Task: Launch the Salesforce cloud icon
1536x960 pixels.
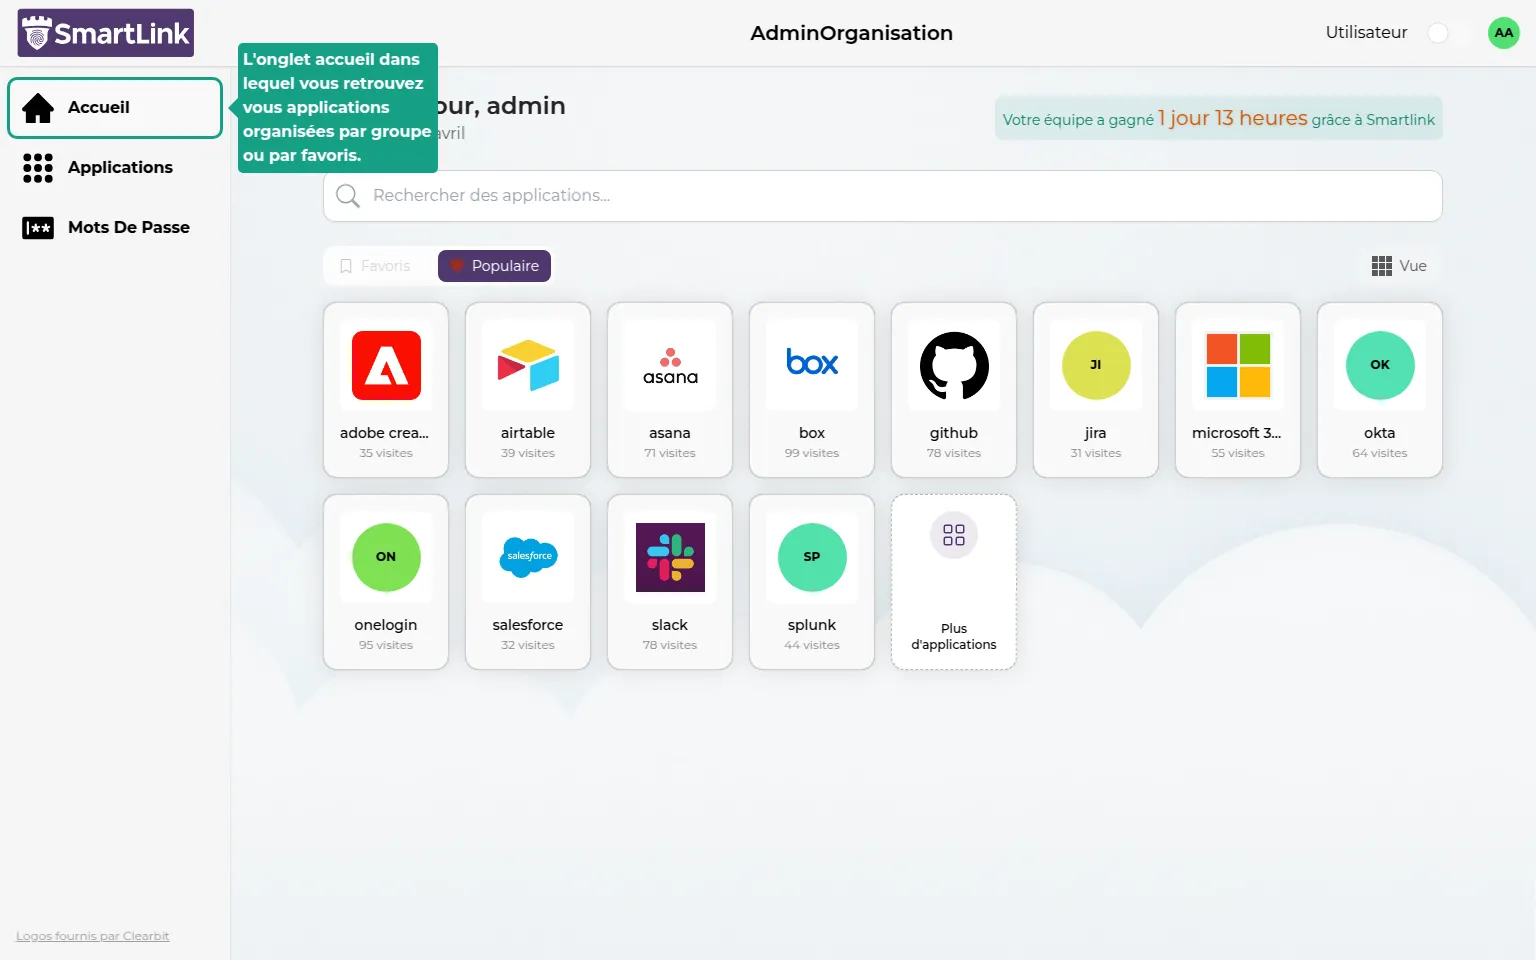Action: [528, 556]
